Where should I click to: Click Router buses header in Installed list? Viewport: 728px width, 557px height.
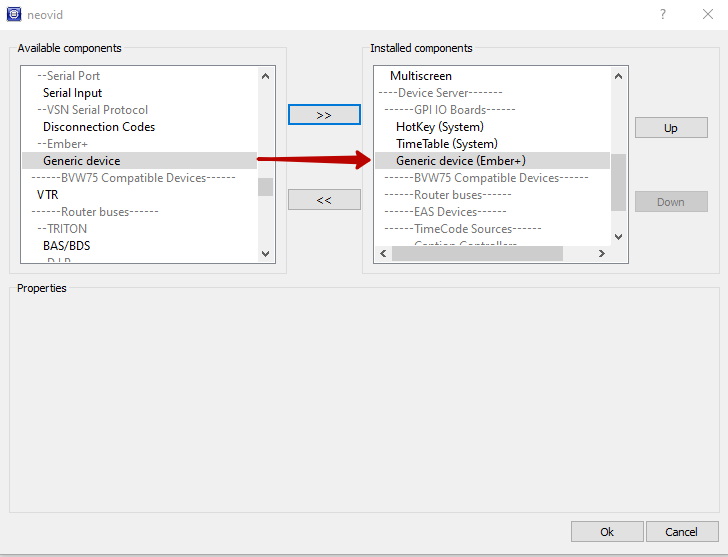(492, 194)
